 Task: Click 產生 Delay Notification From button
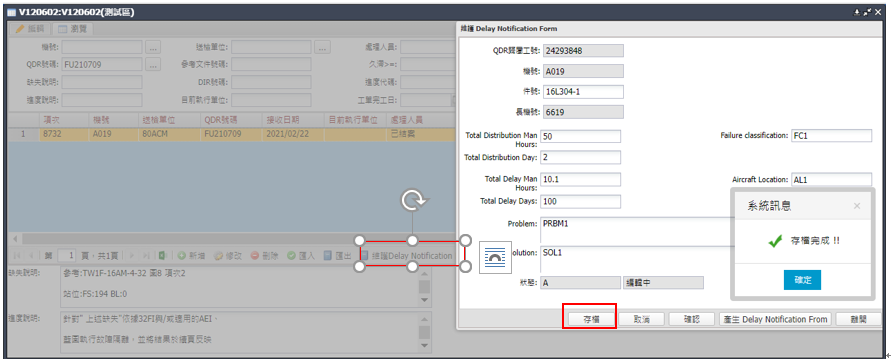[x=776, y=319]
